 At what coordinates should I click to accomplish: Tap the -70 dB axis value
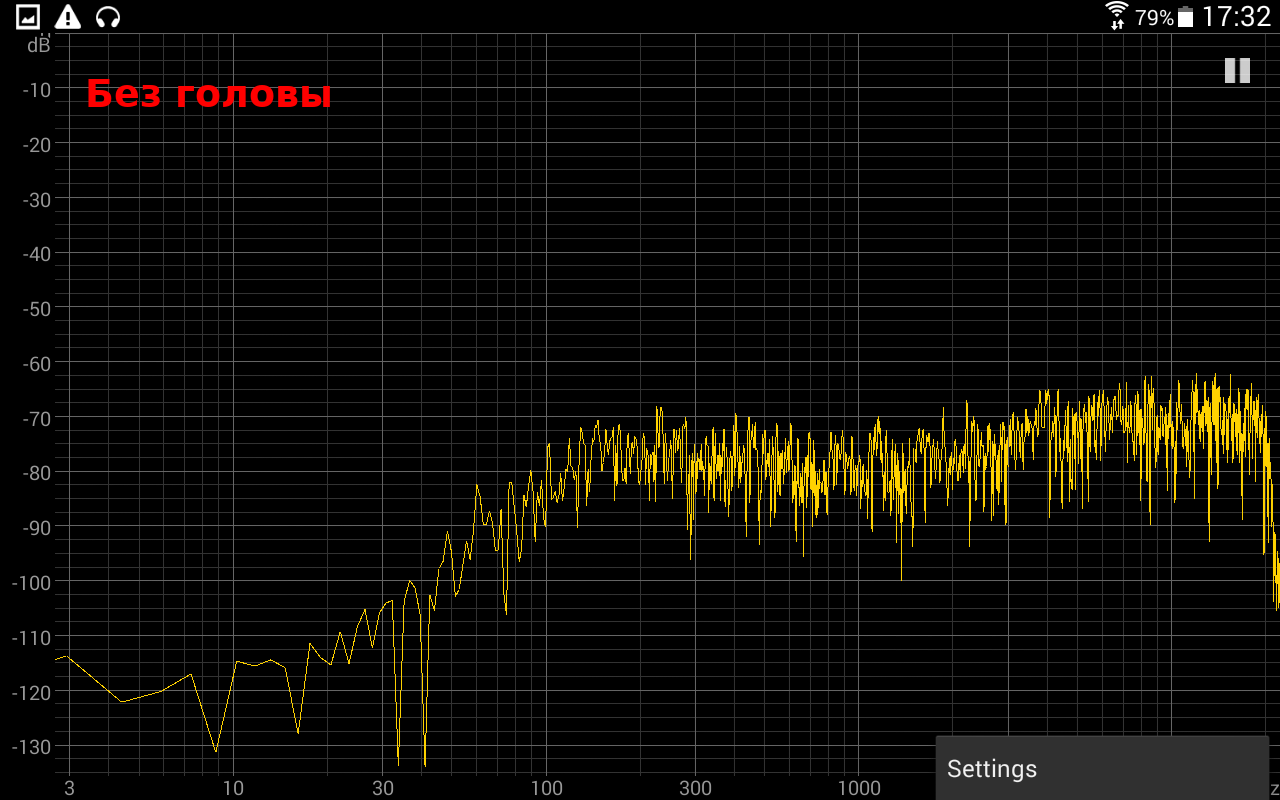point(37,417)
